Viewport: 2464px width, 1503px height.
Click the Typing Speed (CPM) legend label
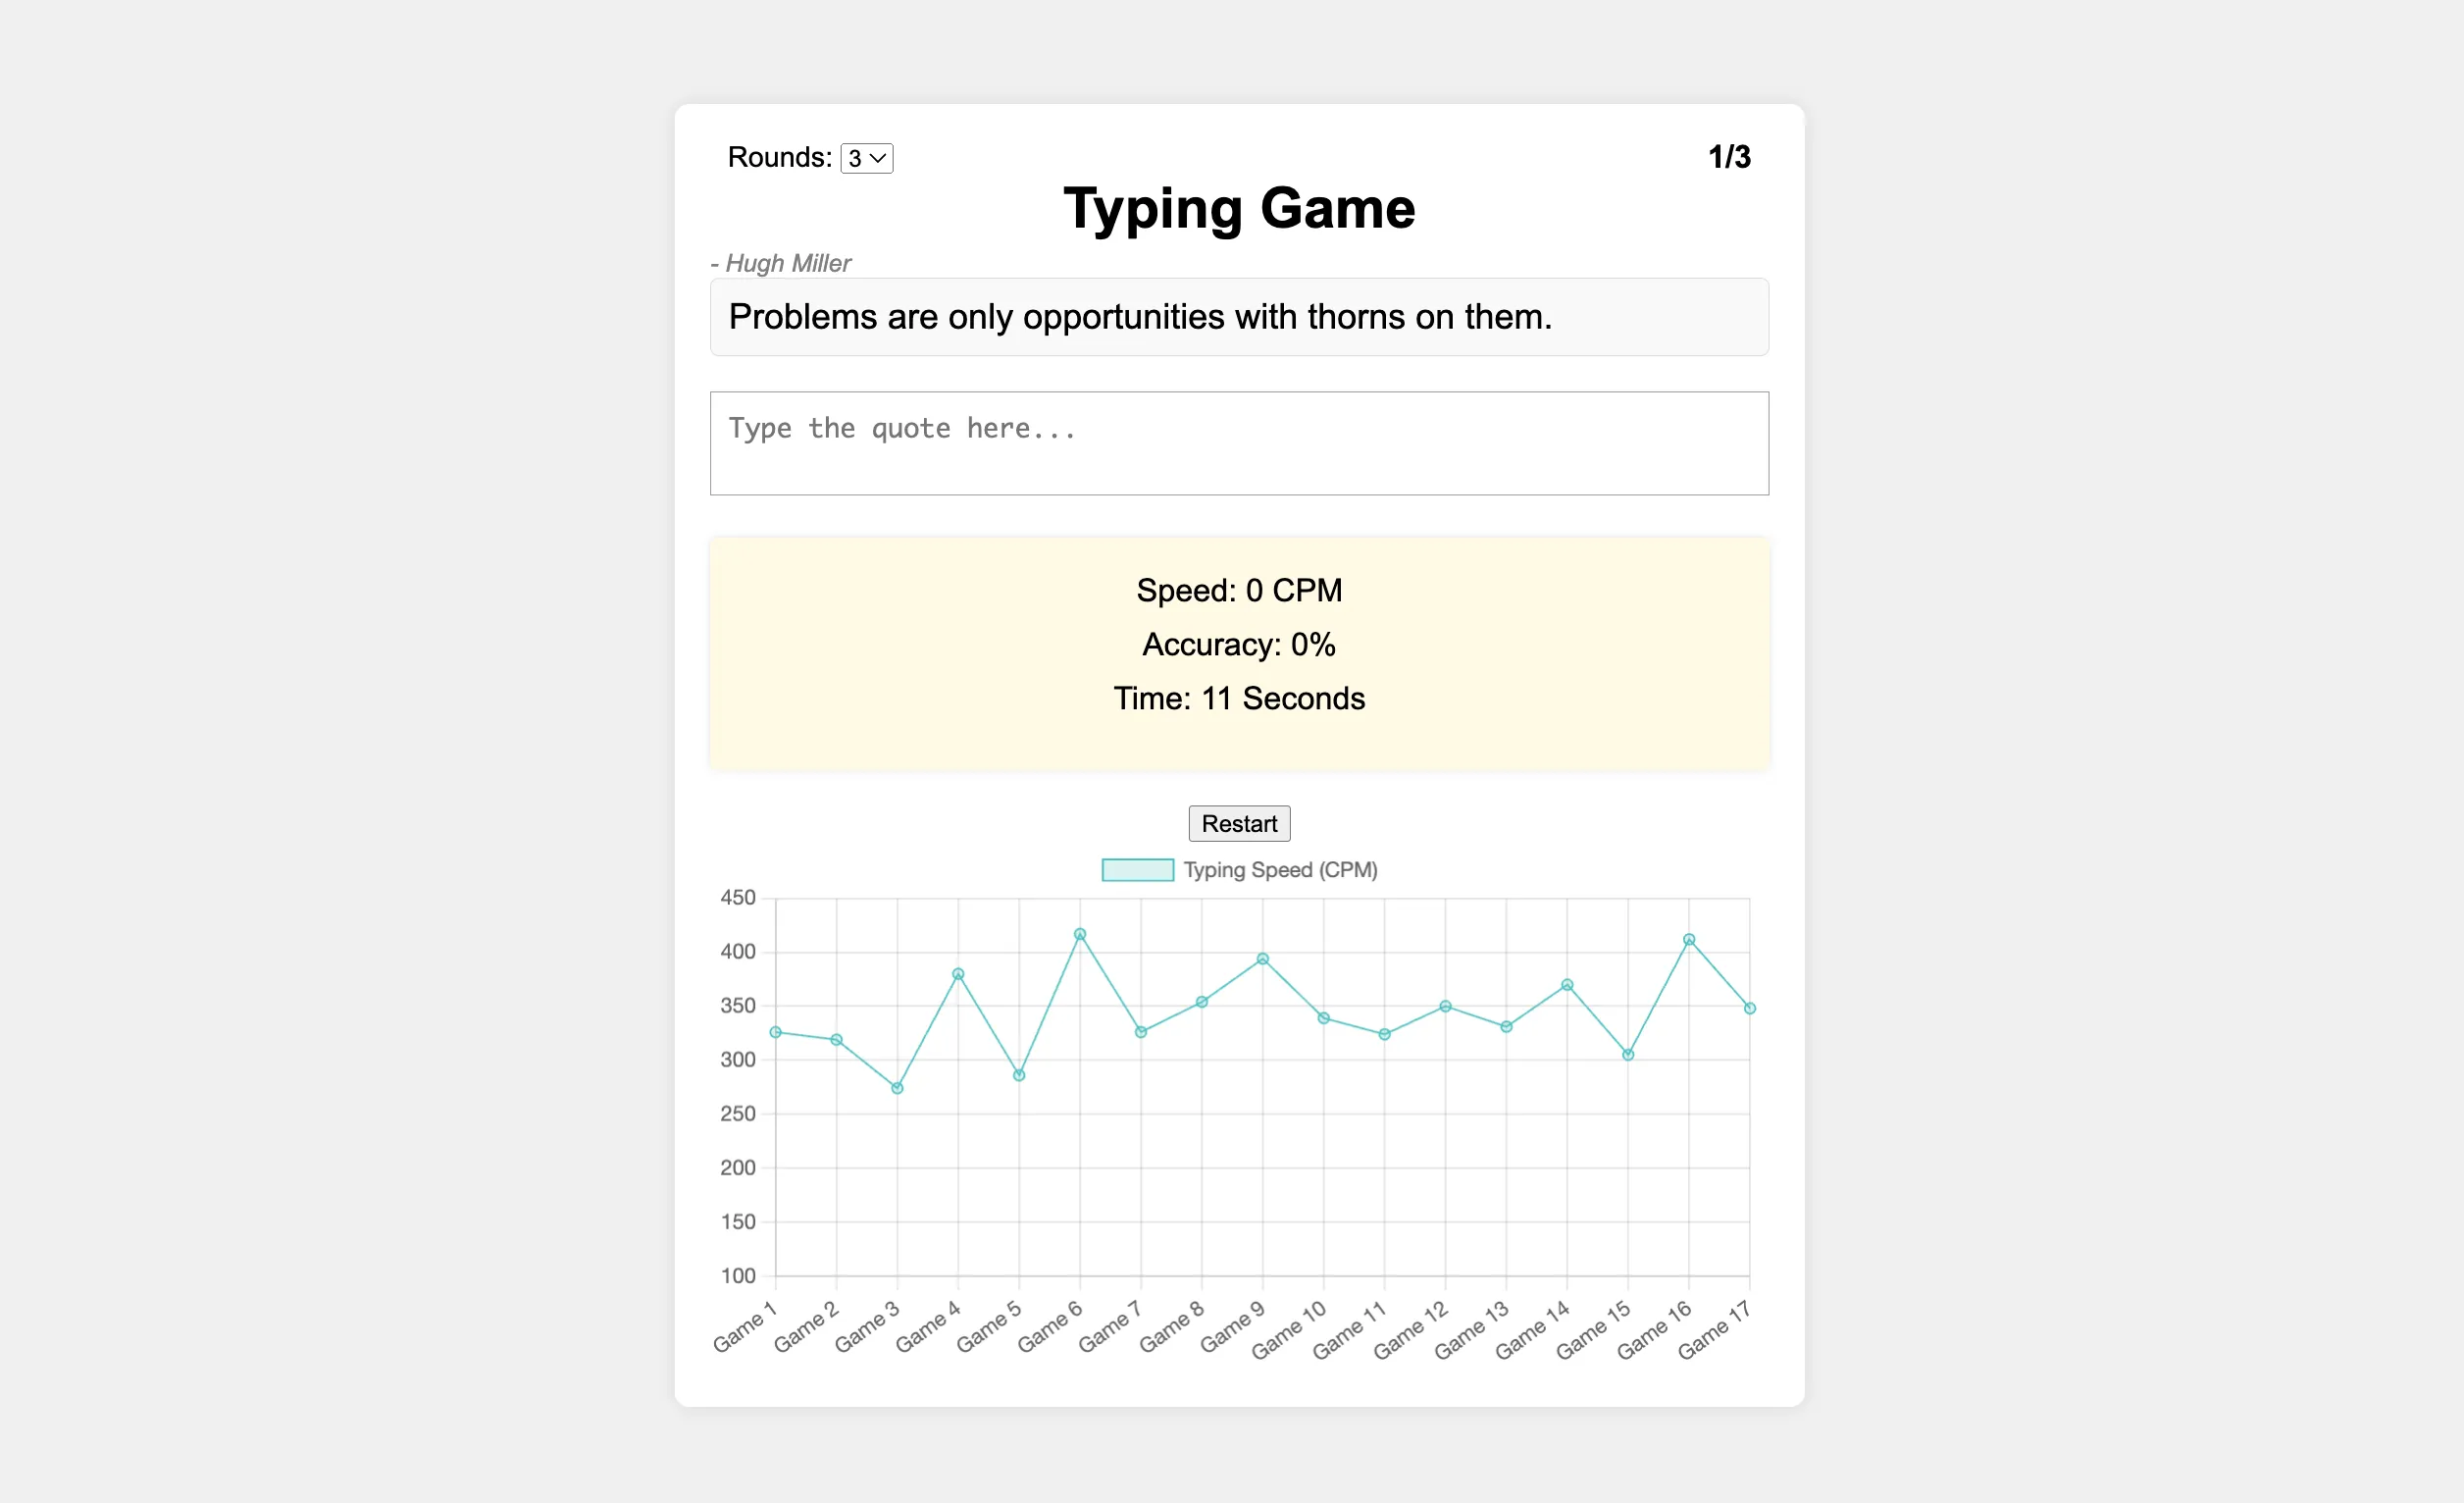click(x=1279, y=870)
